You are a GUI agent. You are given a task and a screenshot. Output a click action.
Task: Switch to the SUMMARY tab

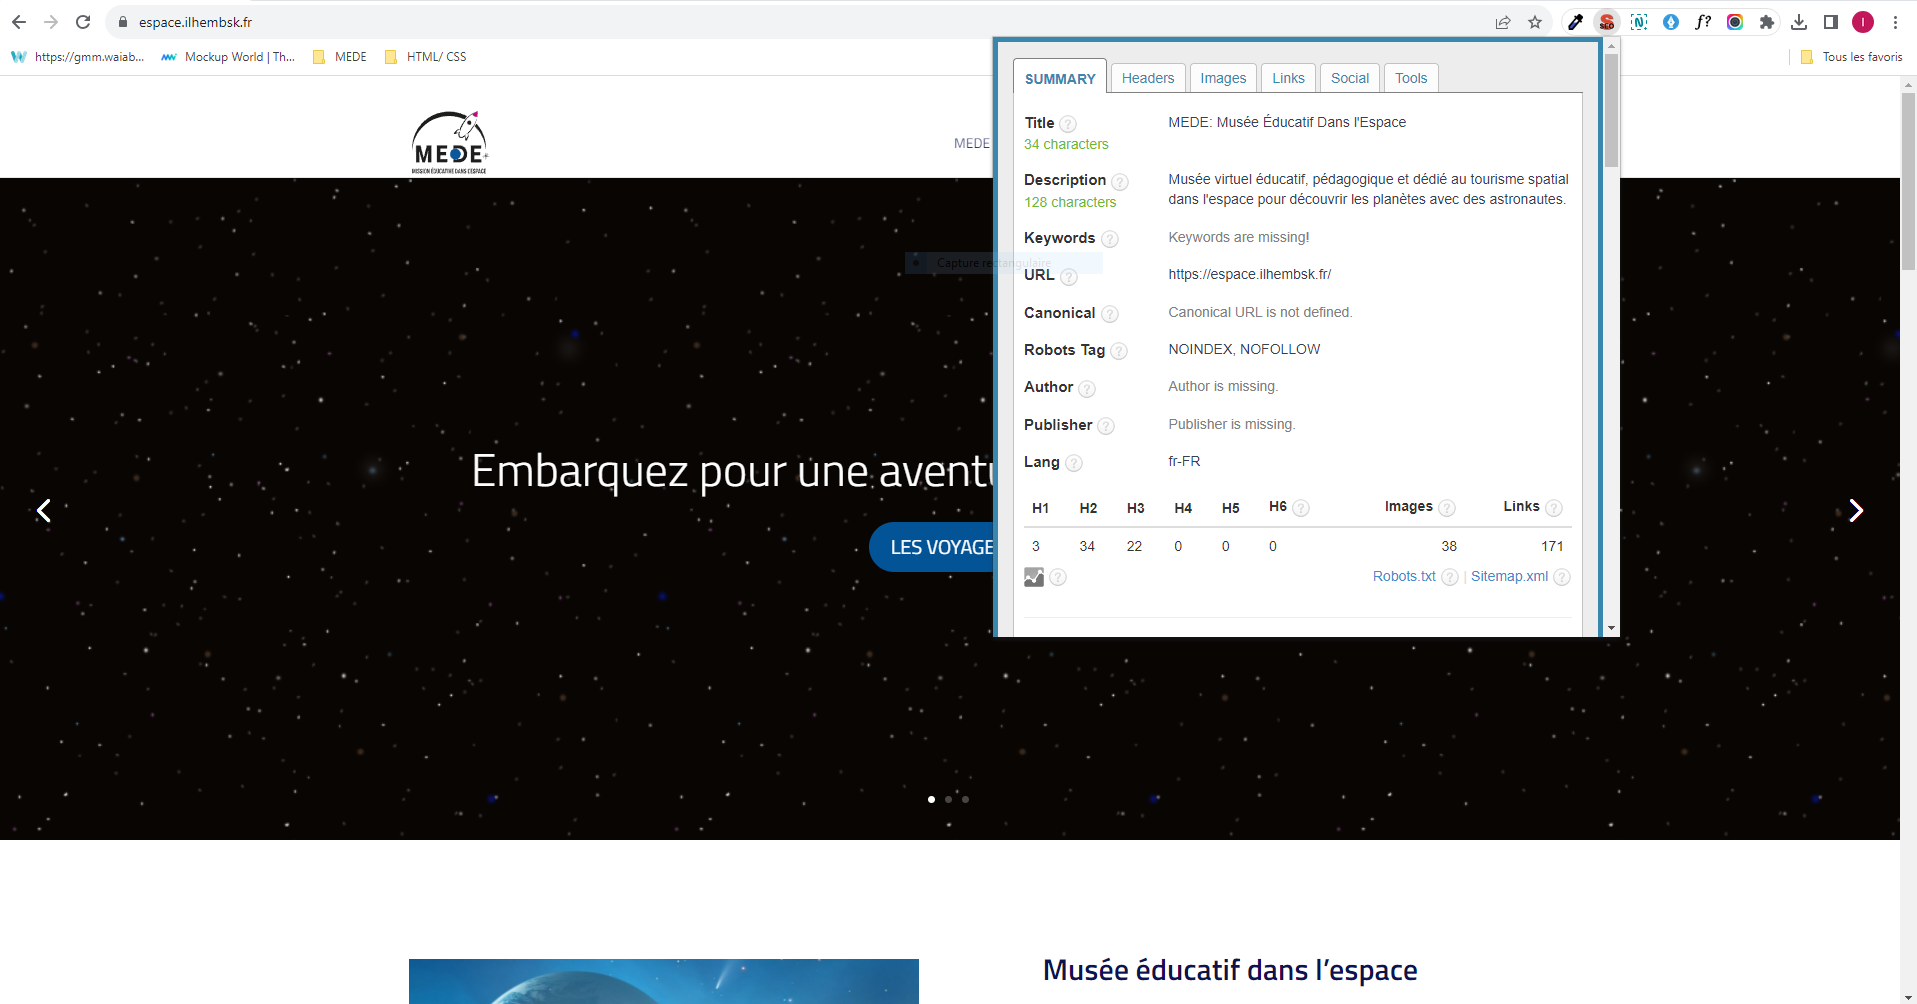coord(1060,78)
